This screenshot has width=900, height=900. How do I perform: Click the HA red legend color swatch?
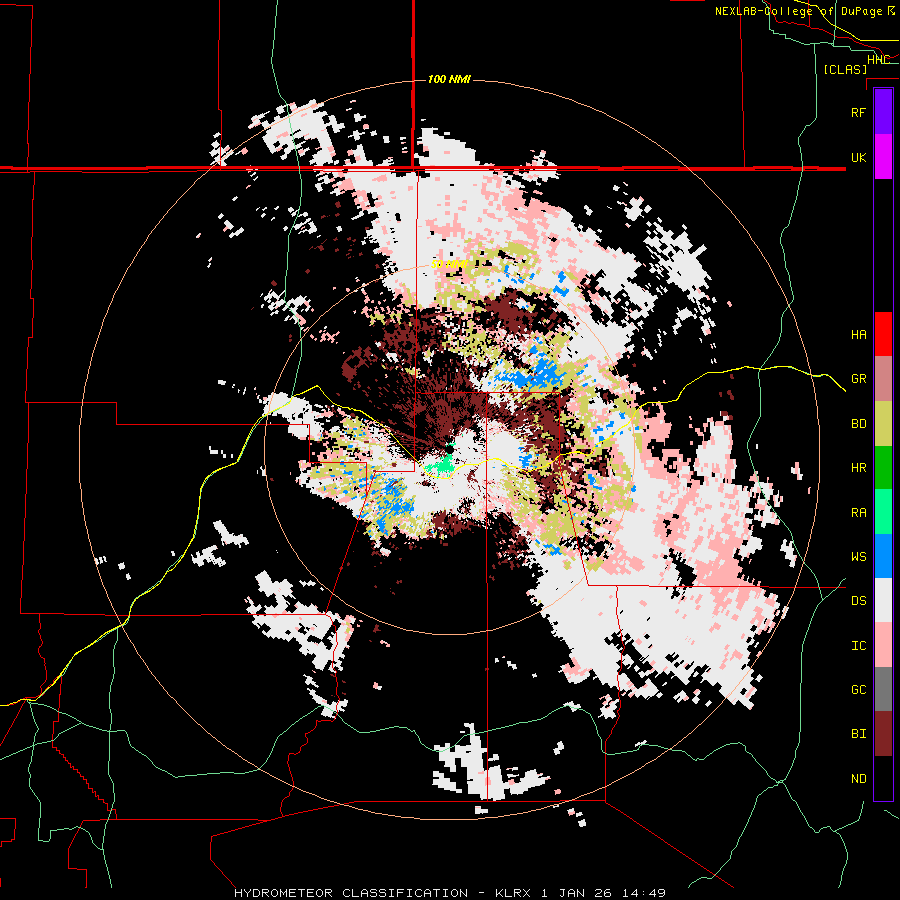tap(883, 334)
